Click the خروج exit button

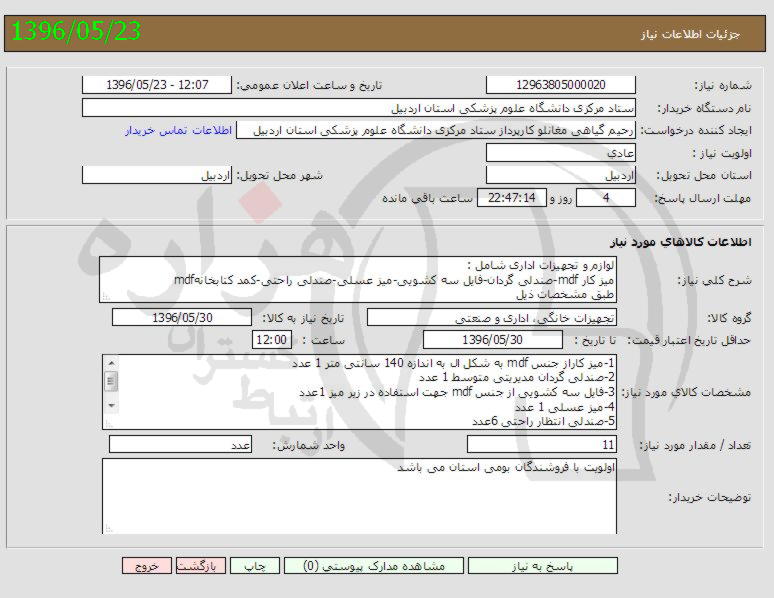(147, 566)
